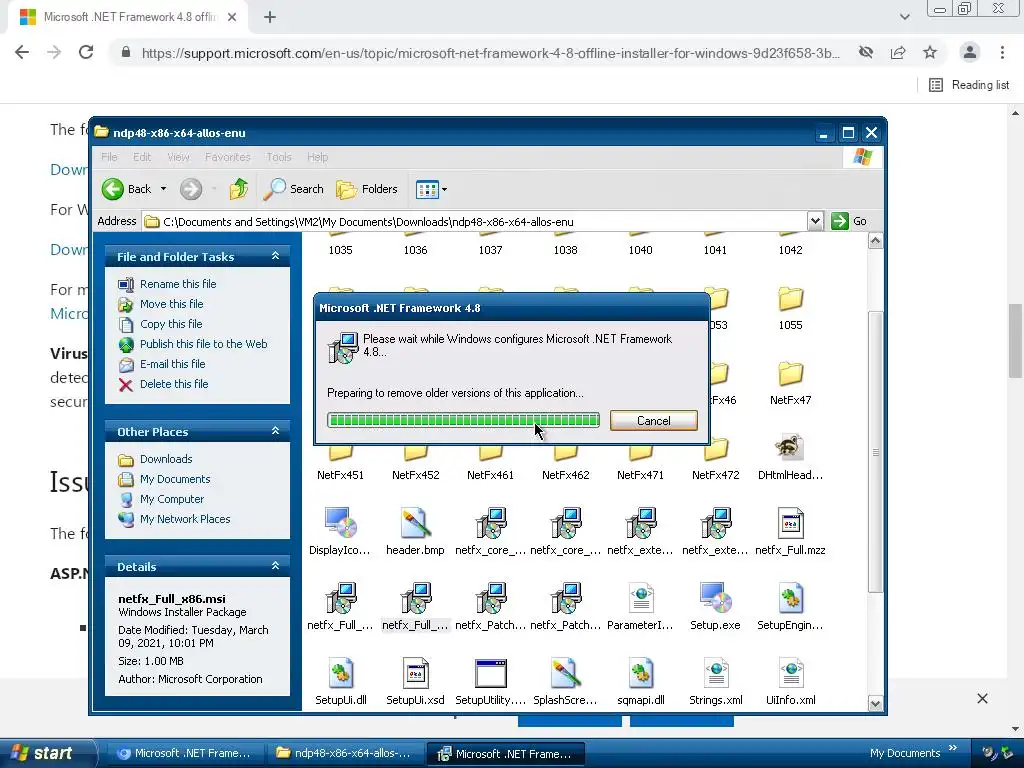Select the Setup.exe file icon

(715, 598)
